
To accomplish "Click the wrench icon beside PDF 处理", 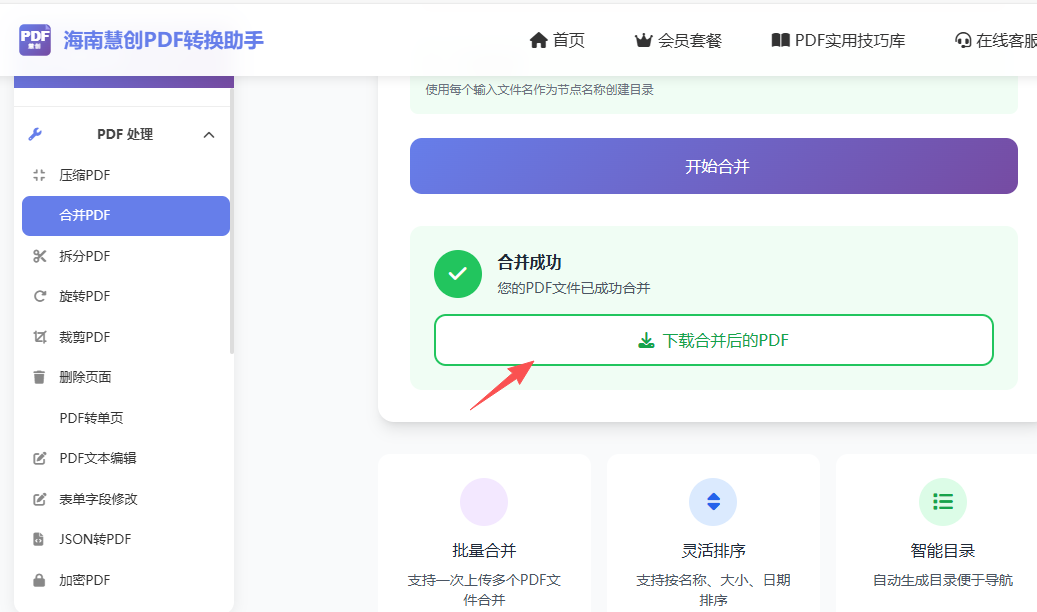I will pos(35,134).
